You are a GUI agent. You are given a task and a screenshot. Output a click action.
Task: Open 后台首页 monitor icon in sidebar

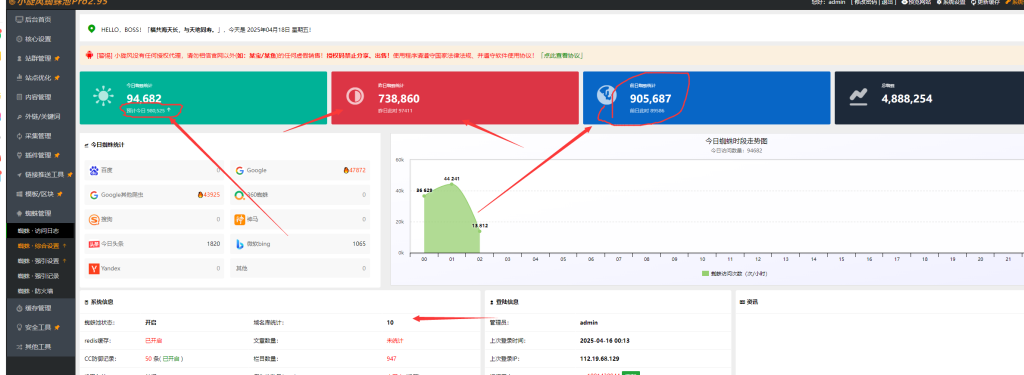[x=19, y=20]
